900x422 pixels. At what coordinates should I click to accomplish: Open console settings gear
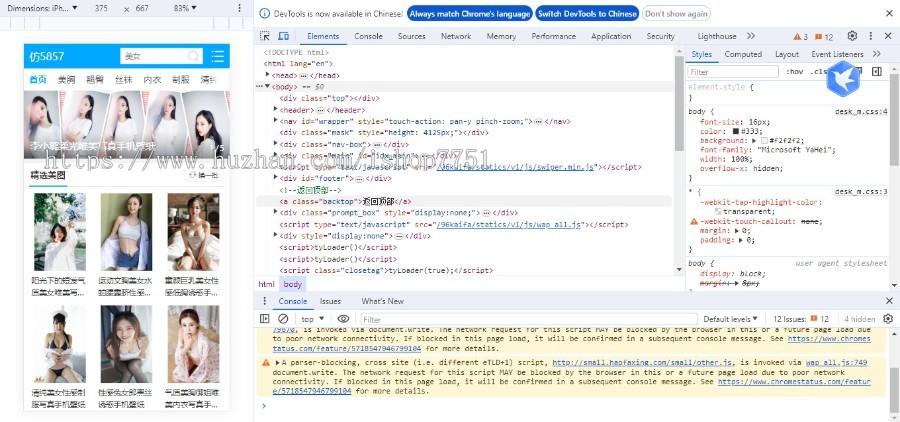point(888,319)
